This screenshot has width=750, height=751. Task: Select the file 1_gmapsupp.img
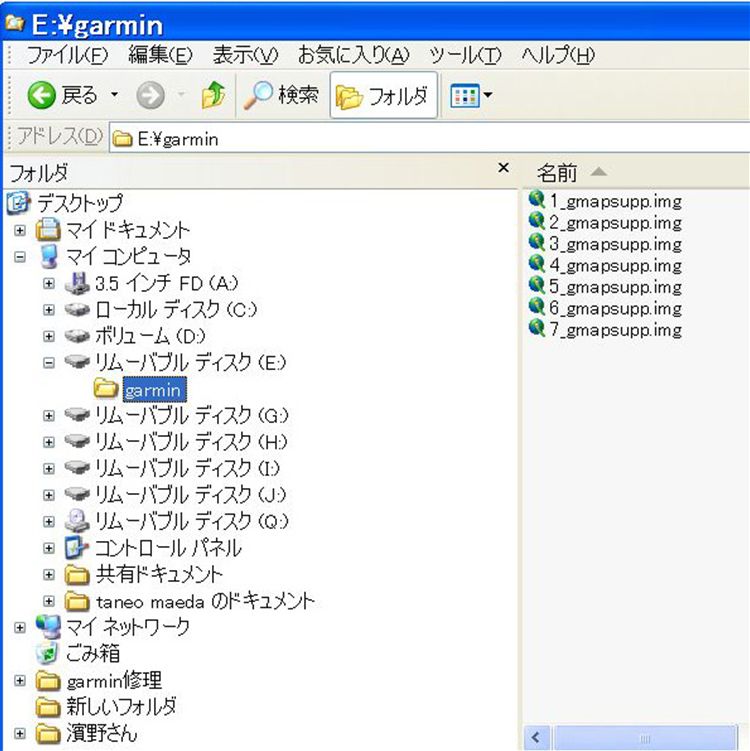coord(615,201)
